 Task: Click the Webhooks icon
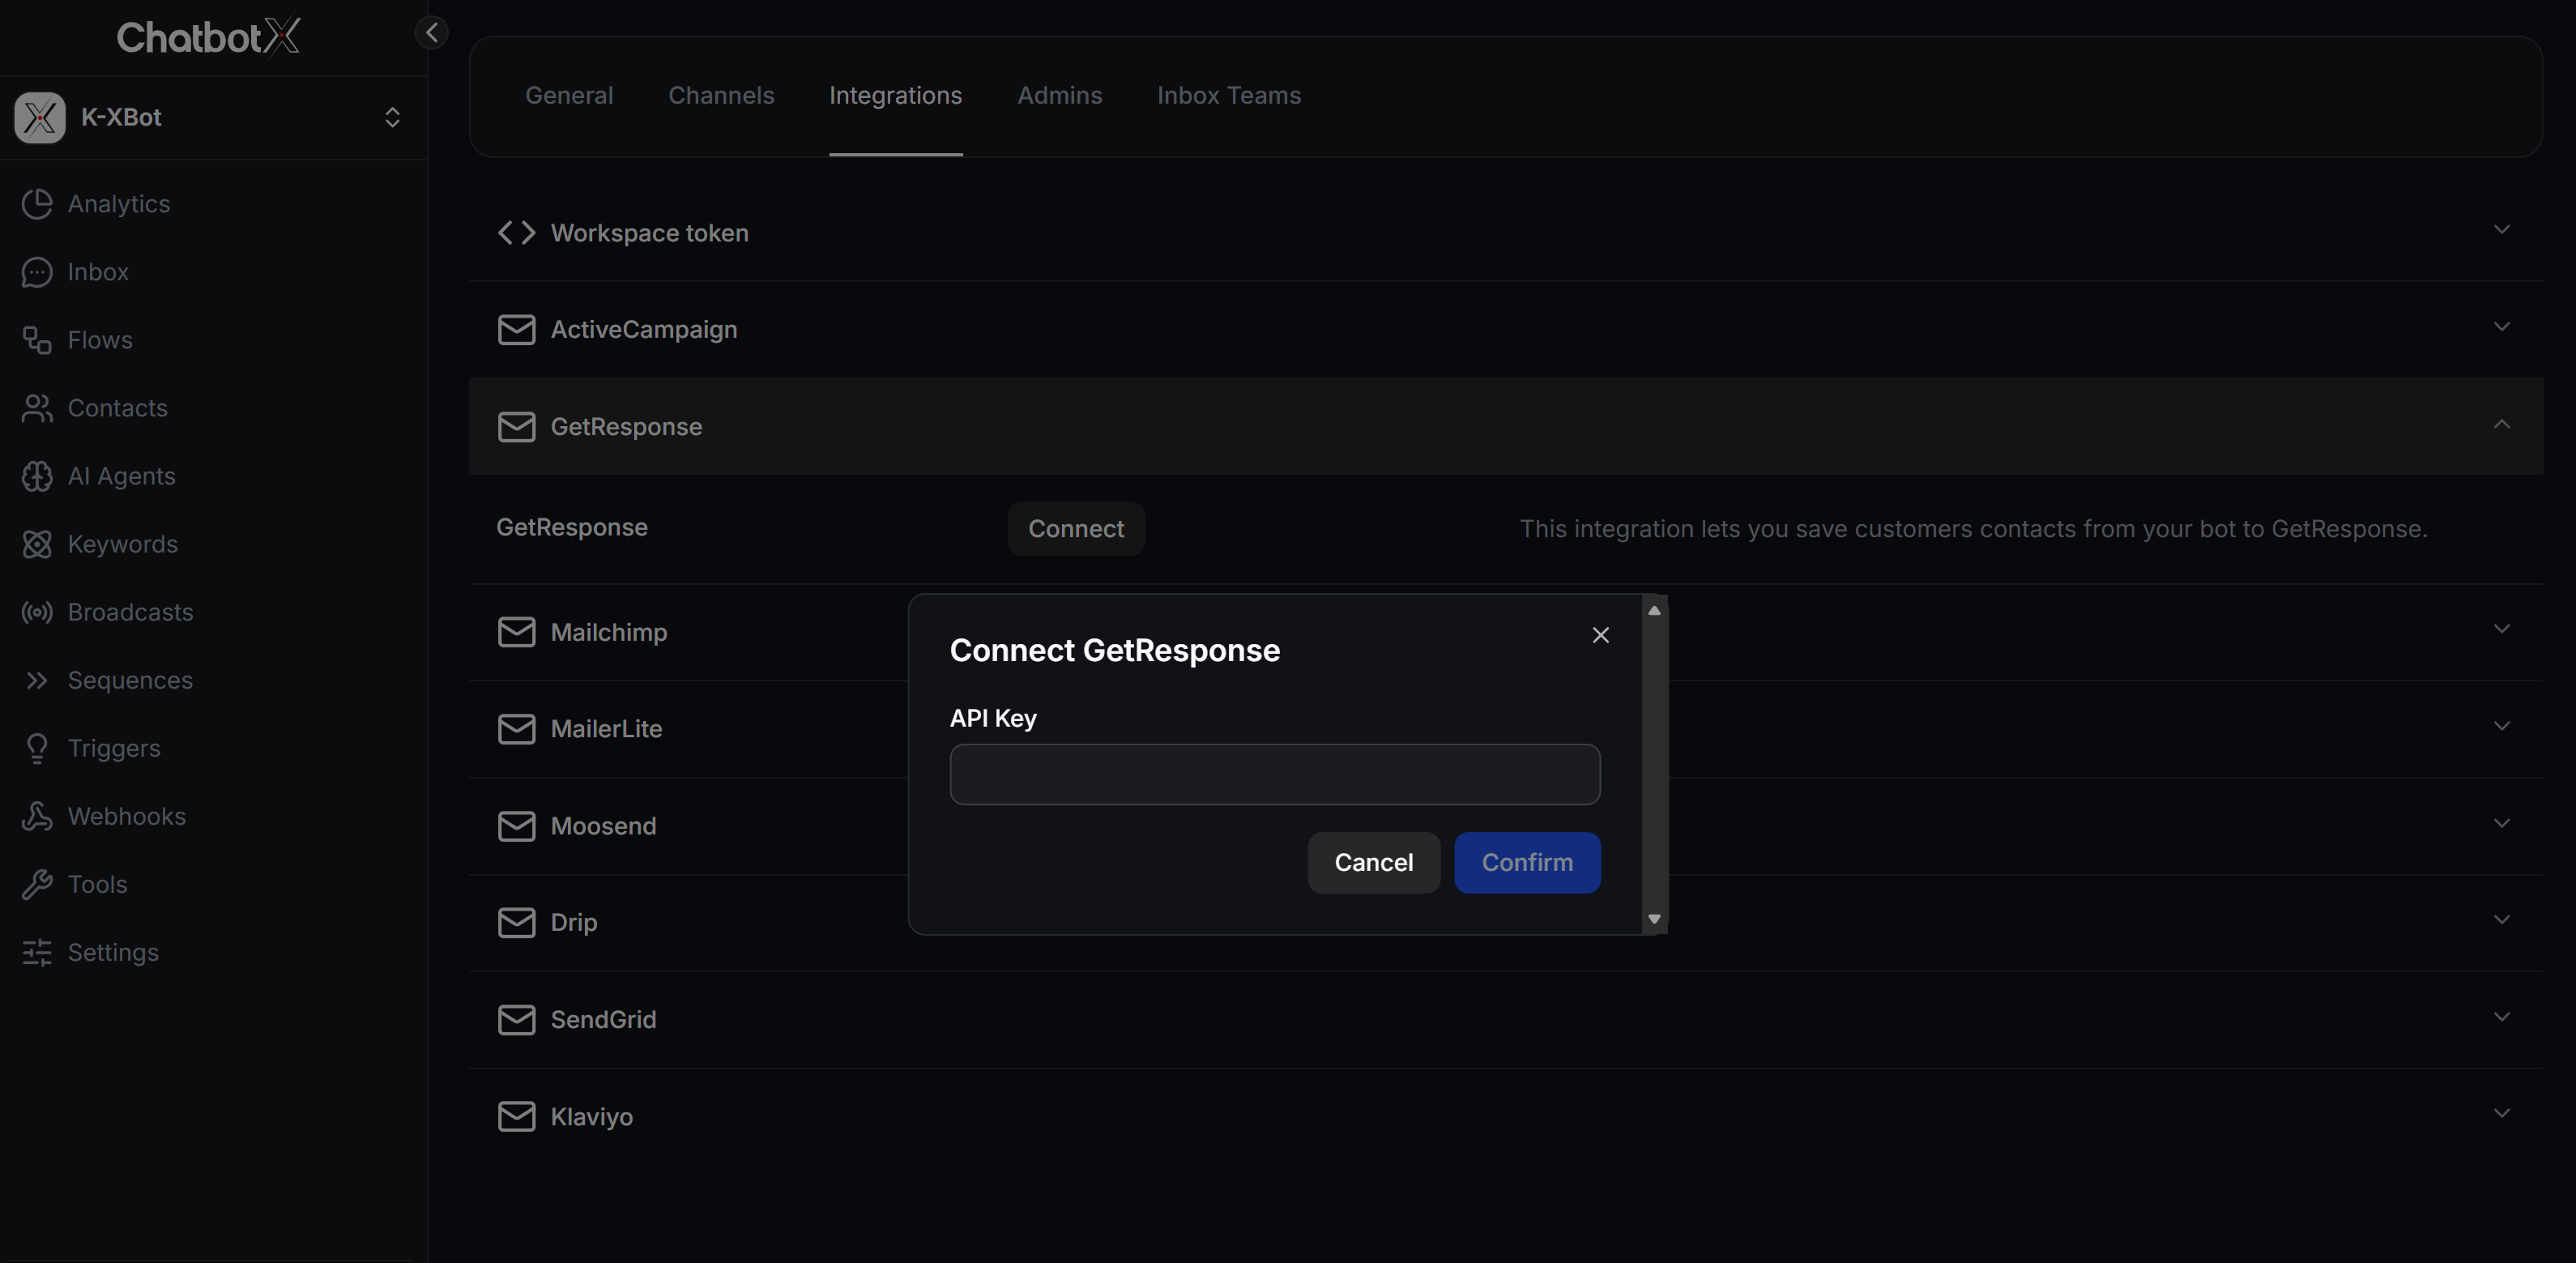coord(37,815)
